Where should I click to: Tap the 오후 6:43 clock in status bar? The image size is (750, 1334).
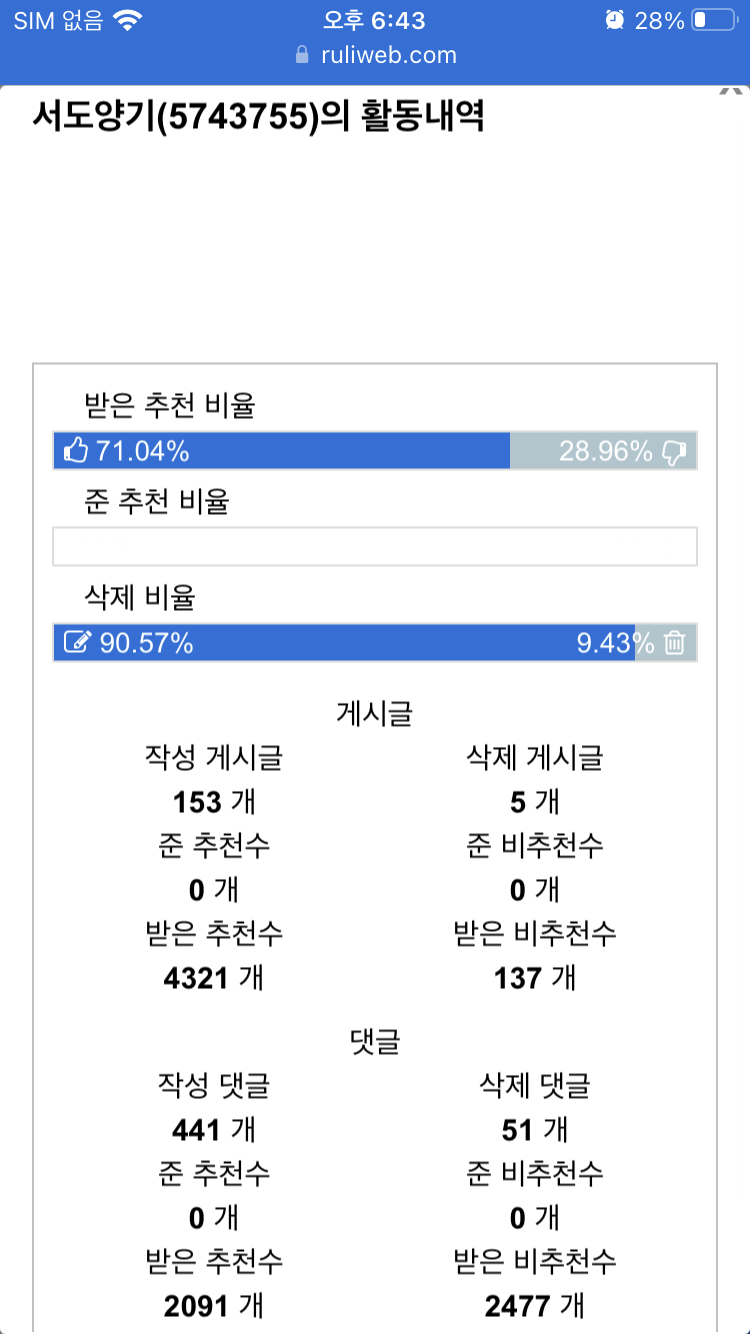click(375, 20)
